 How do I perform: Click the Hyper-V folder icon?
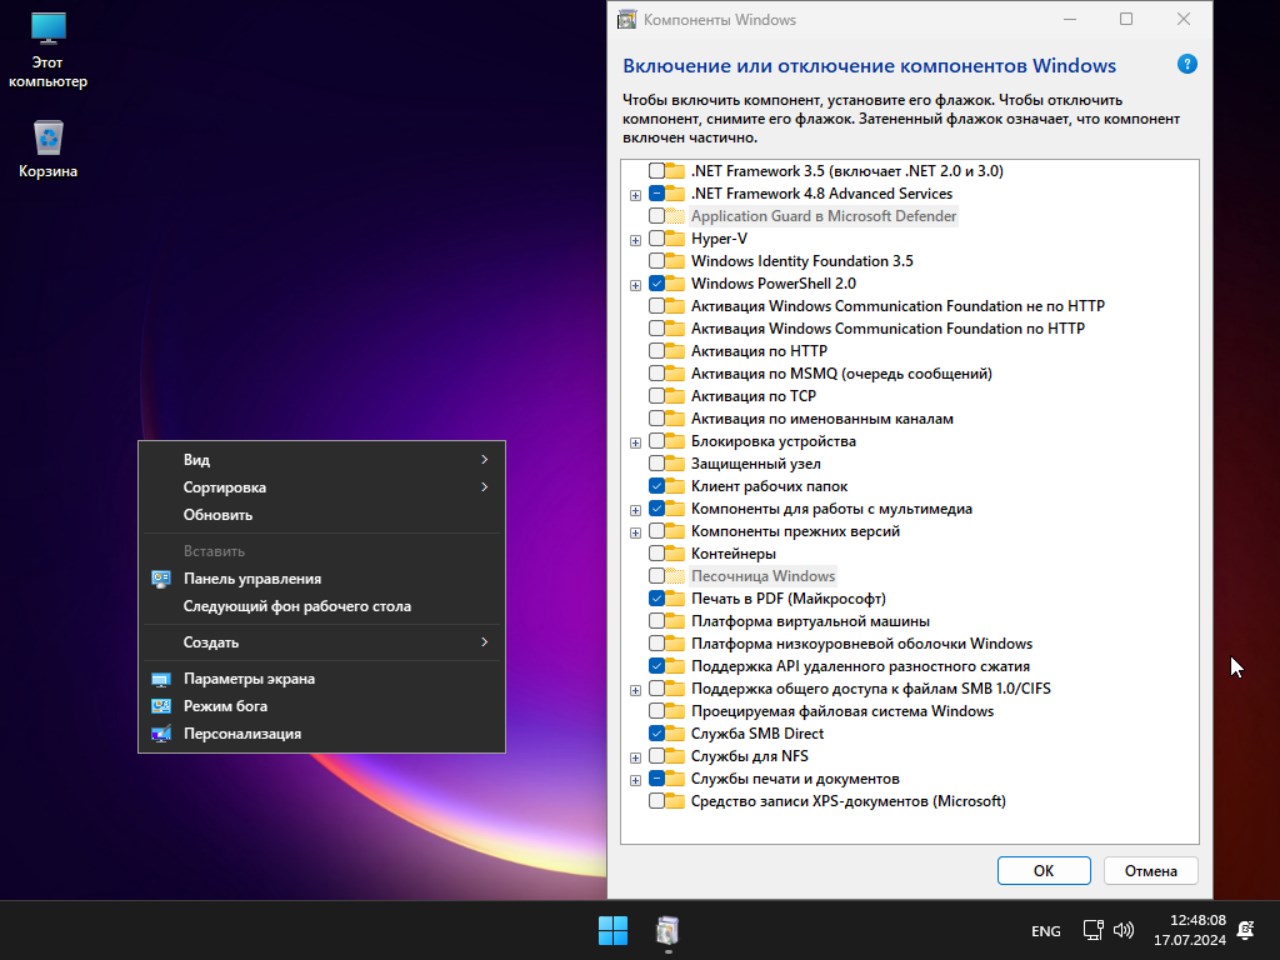[x=675, y=239]
